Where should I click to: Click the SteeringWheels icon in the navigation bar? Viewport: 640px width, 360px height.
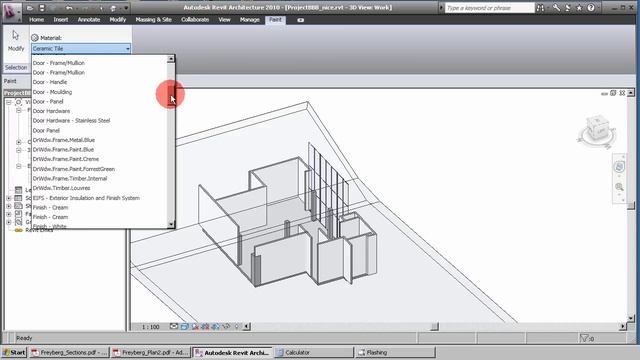tap(619, 167)
